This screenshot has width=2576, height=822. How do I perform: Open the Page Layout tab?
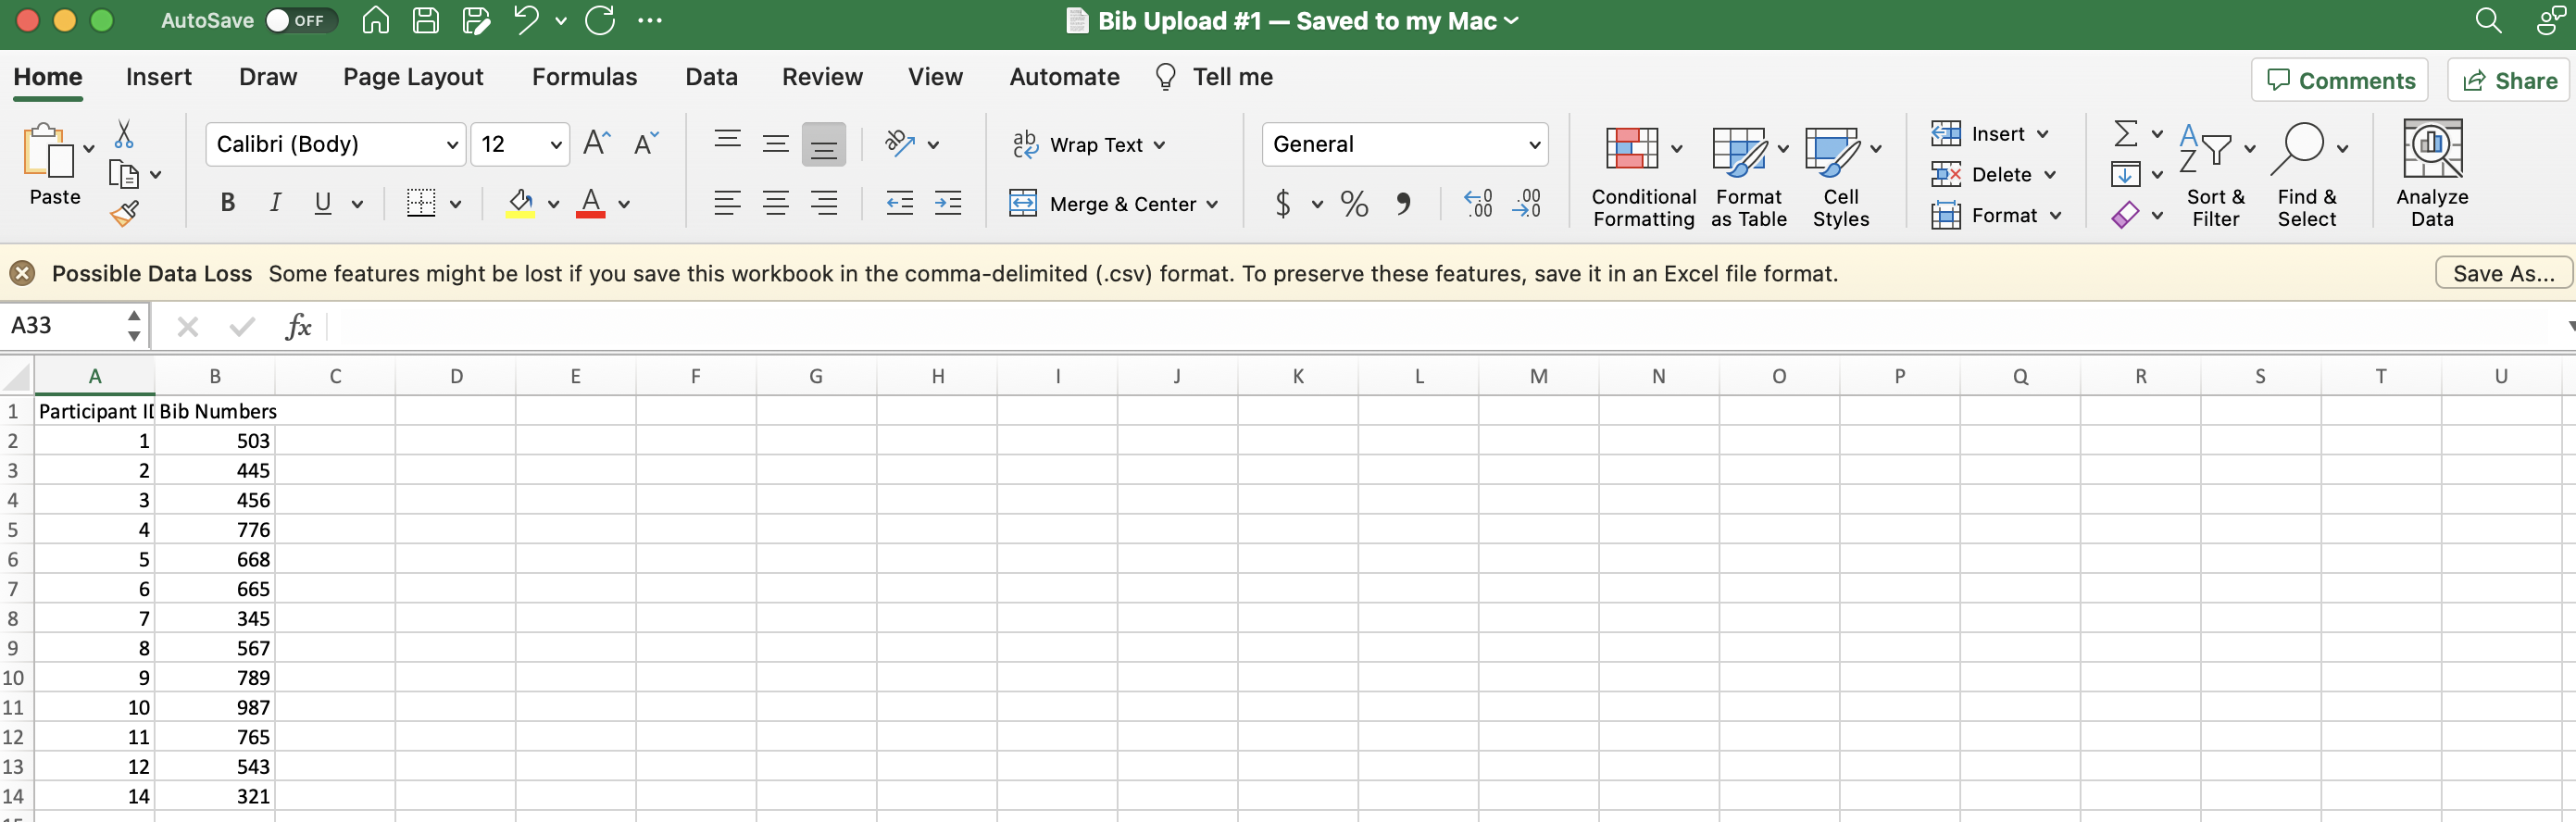coord(412,77)
